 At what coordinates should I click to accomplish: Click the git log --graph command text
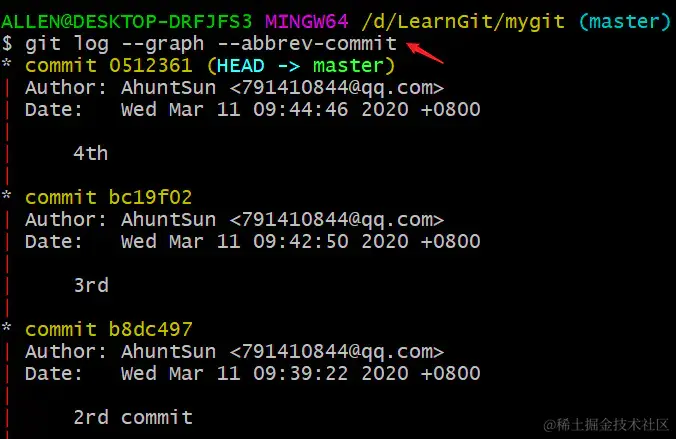point(114,44)
